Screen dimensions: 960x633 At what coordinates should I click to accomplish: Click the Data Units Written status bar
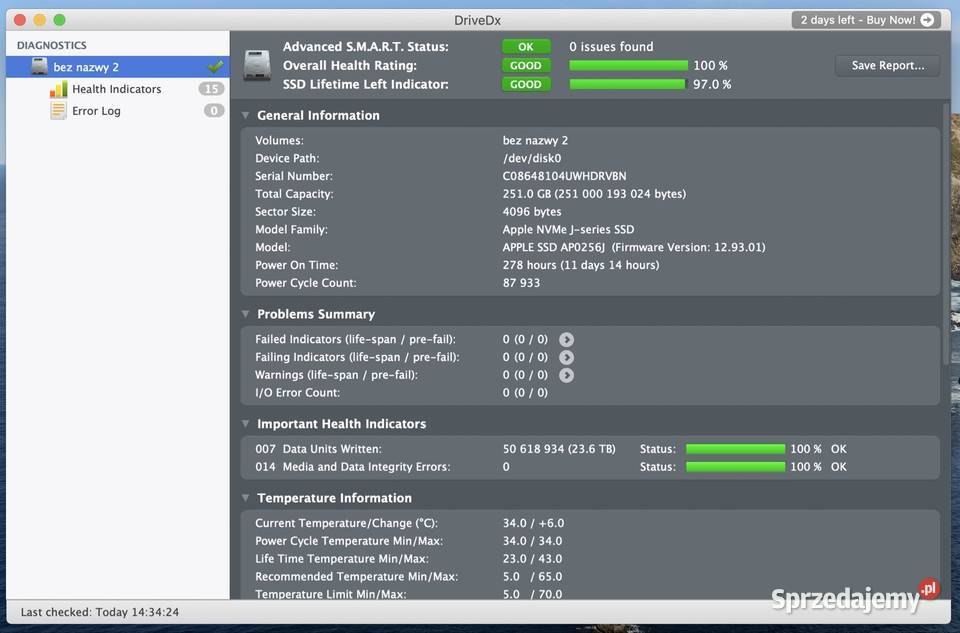(735, 449)
